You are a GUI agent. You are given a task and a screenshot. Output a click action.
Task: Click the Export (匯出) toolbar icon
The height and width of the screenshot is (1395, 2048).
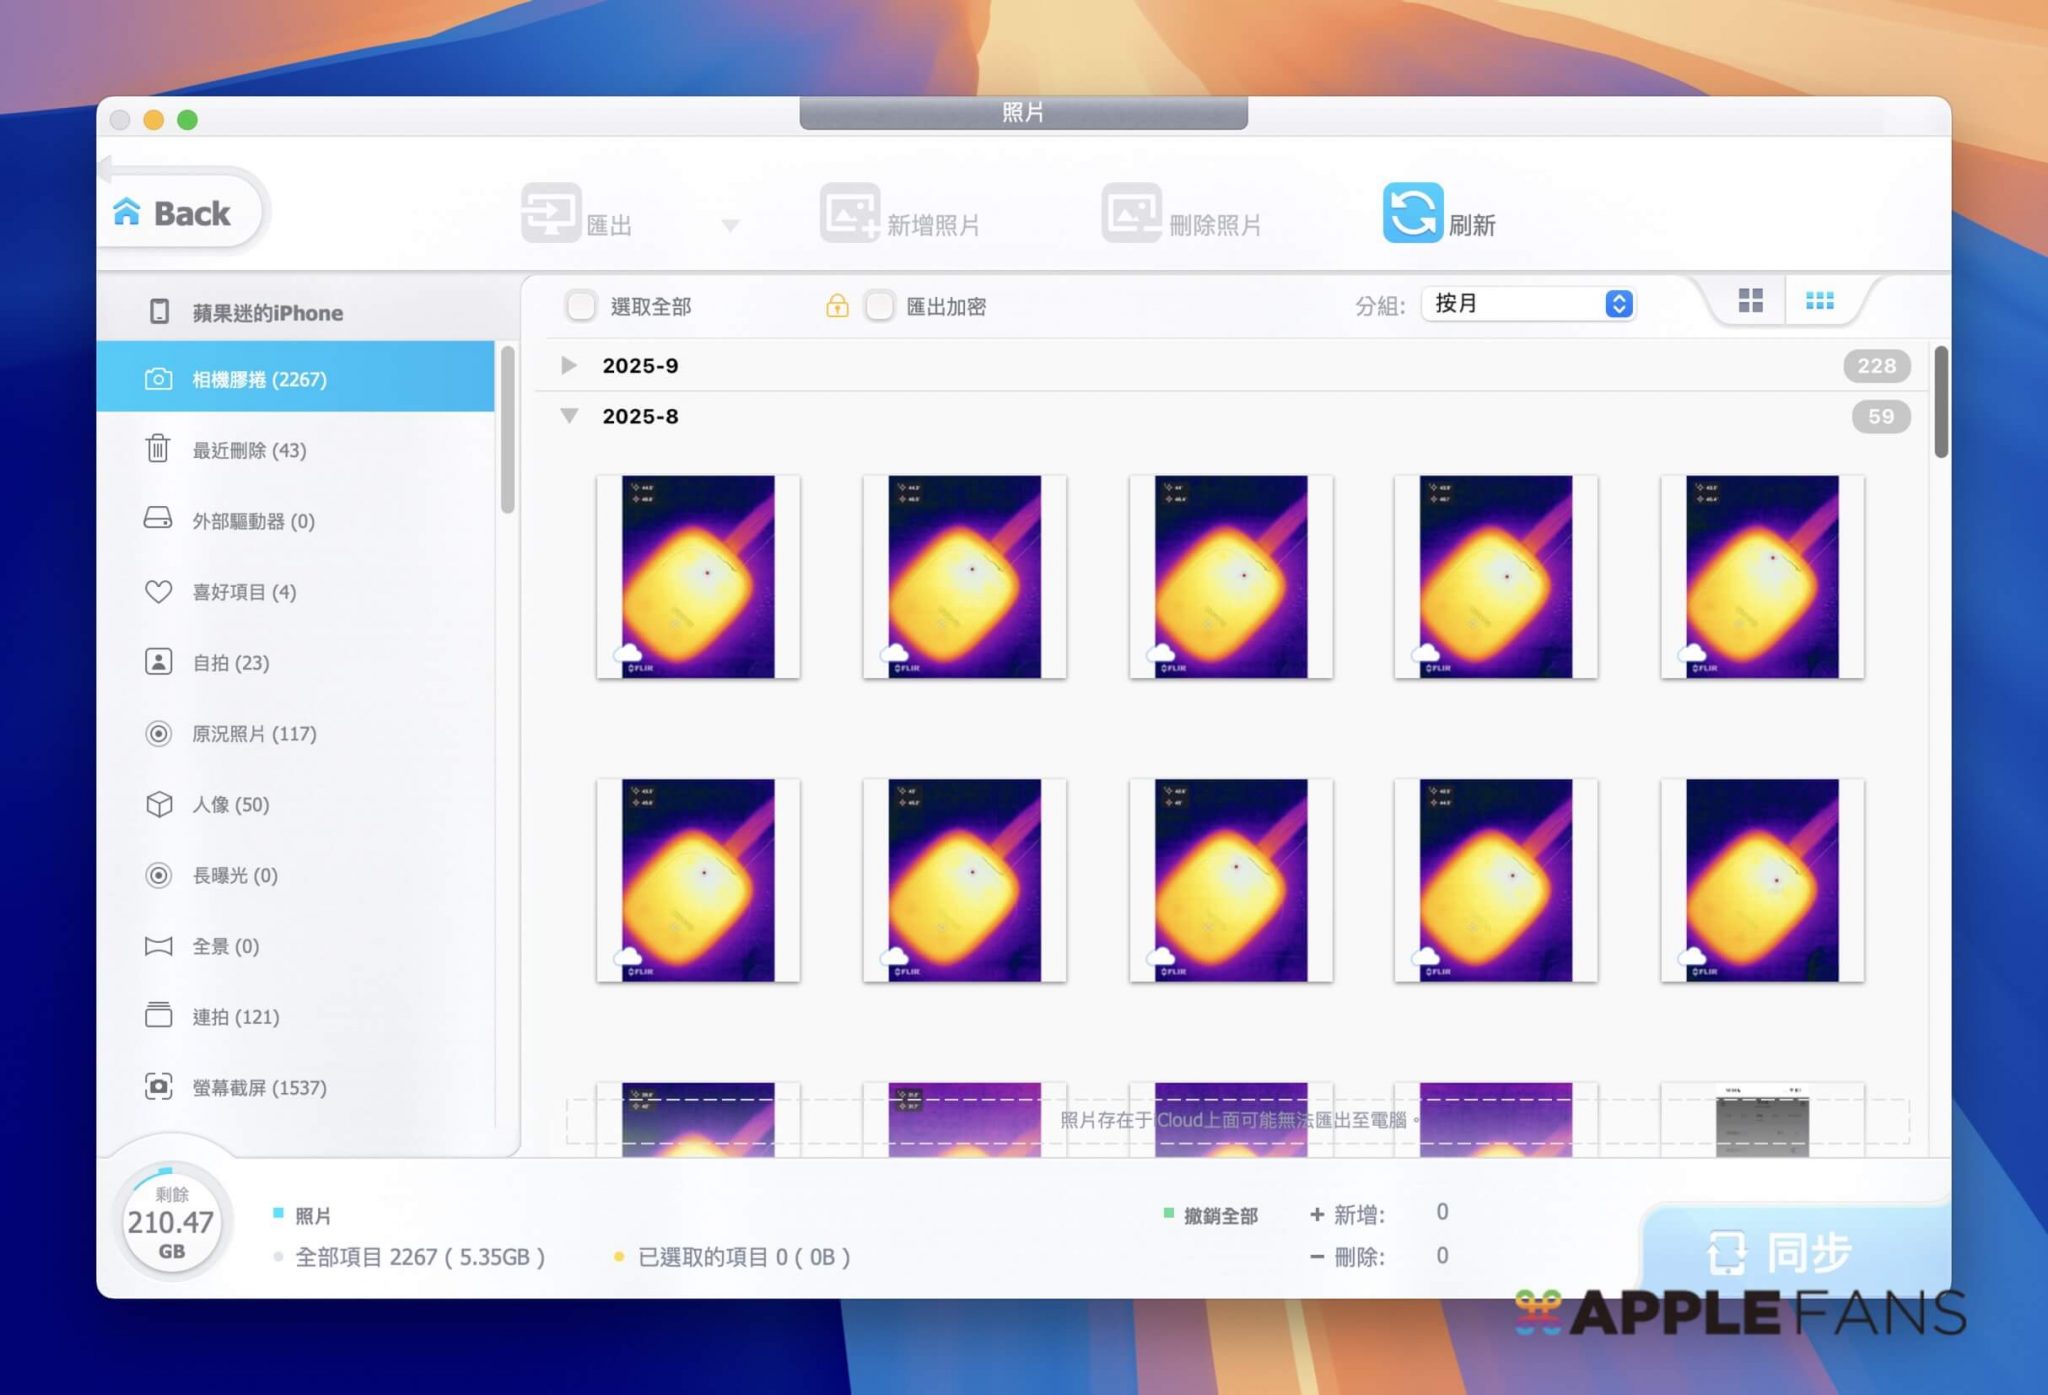coord(551,212)
